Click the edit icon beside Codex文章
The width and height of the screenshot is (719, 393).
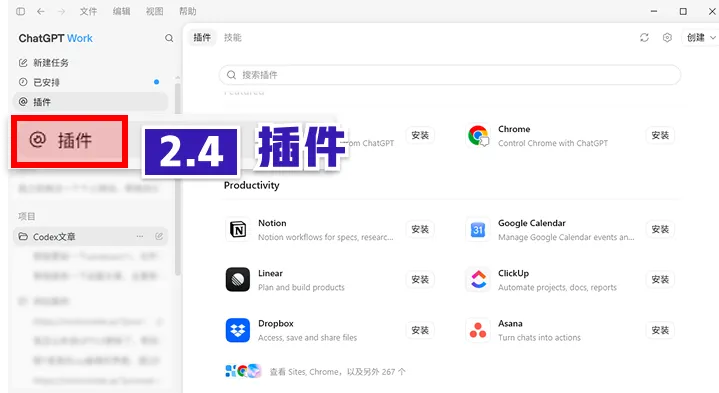(159, 237)
